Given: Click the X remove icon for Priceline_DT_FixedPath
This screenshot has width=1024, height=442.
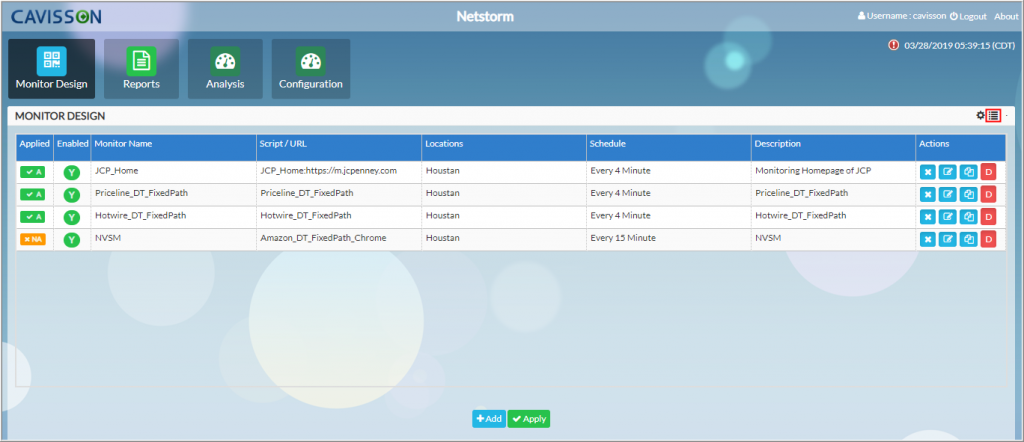Looking at the screenshot, I should click(928, 194).
